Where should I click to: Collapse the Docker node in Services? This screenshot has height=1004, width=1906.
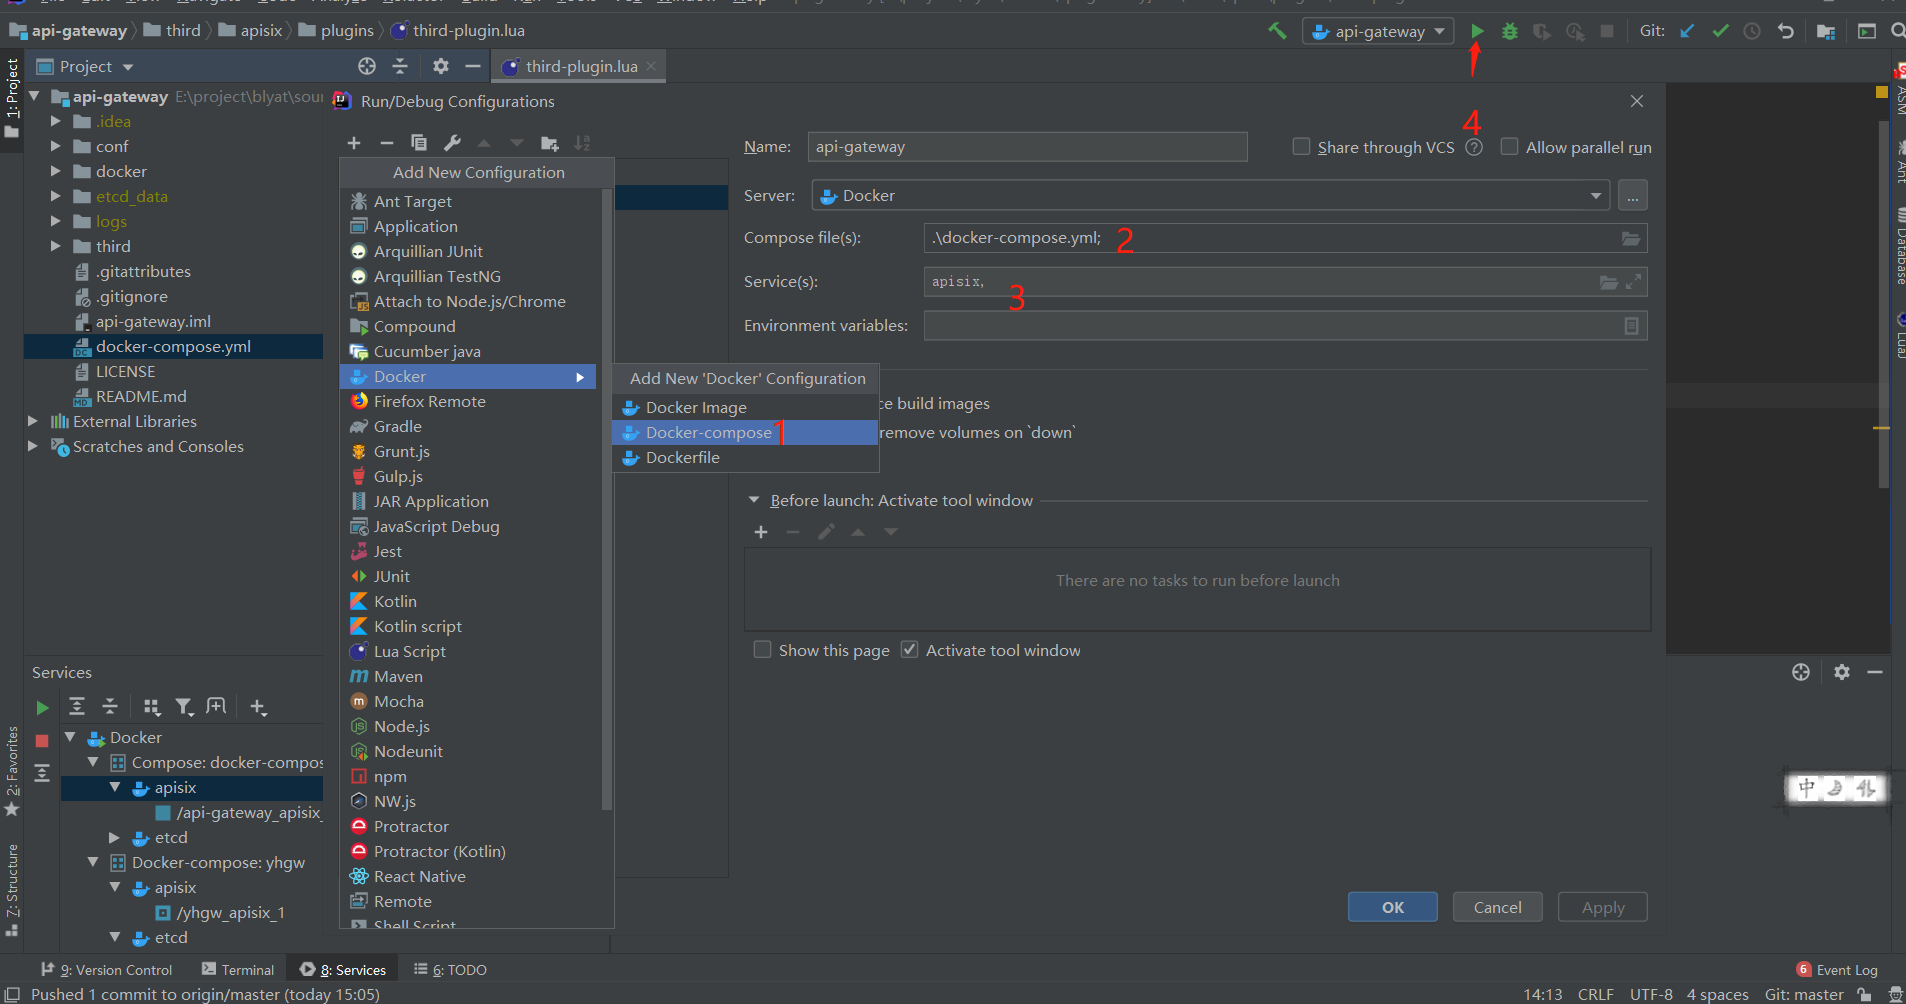[x=70, y=737]
